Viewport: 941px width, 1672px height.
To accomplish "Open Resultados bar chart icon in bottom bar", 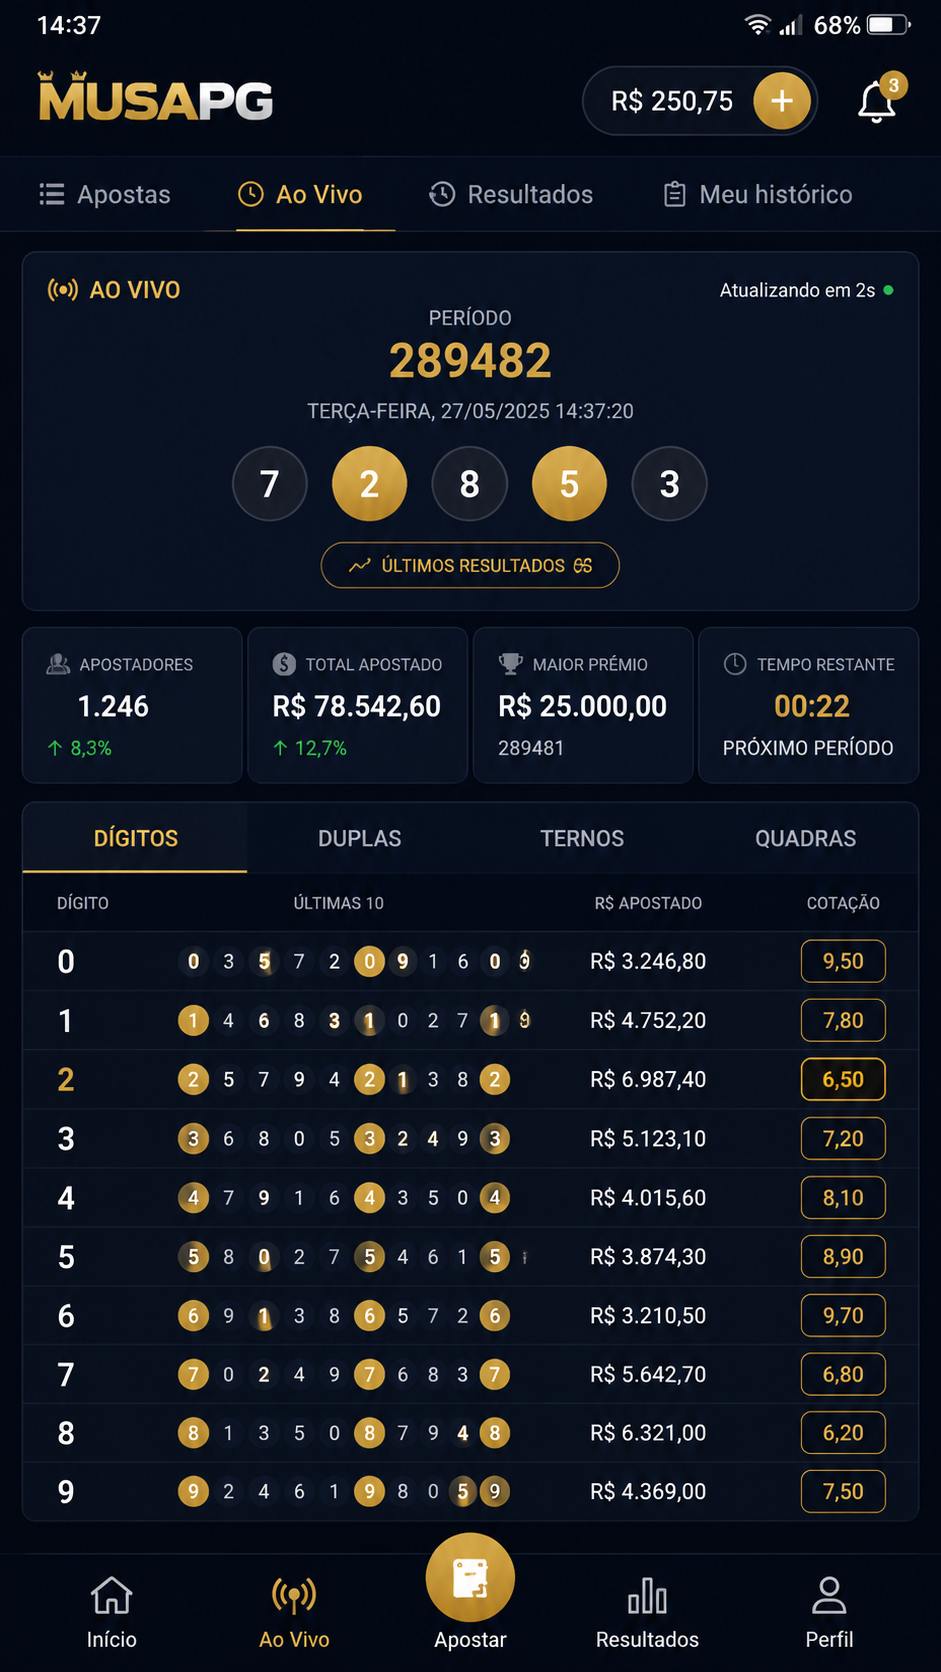I will [647, 1596].
